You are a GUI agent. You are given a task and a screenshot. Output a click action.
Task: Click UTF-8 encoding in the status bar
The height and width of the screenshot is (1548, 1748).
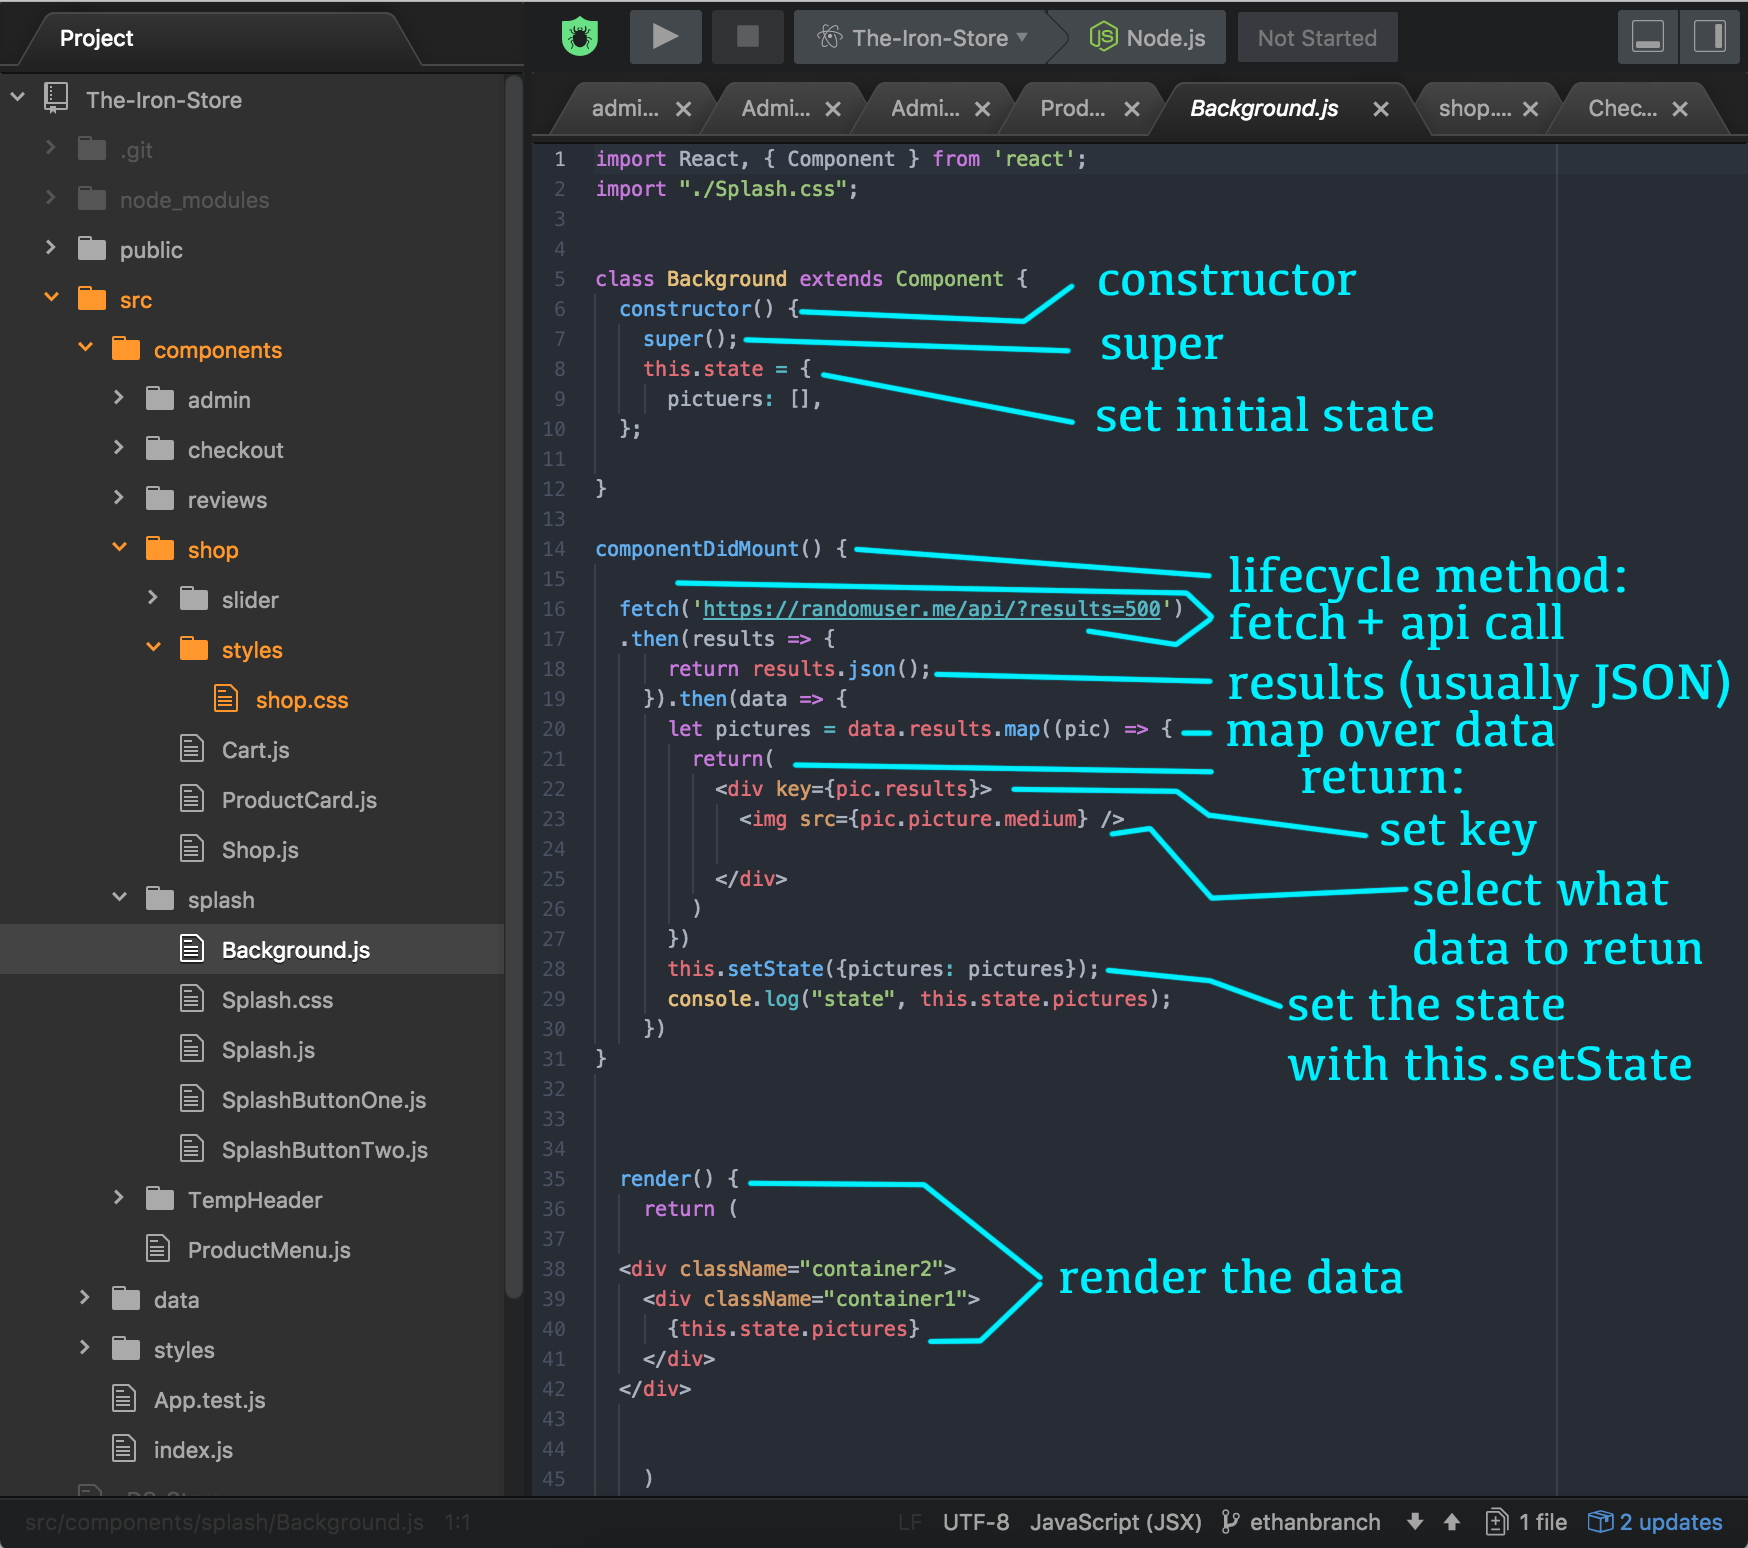click(x=974, y=1522)
